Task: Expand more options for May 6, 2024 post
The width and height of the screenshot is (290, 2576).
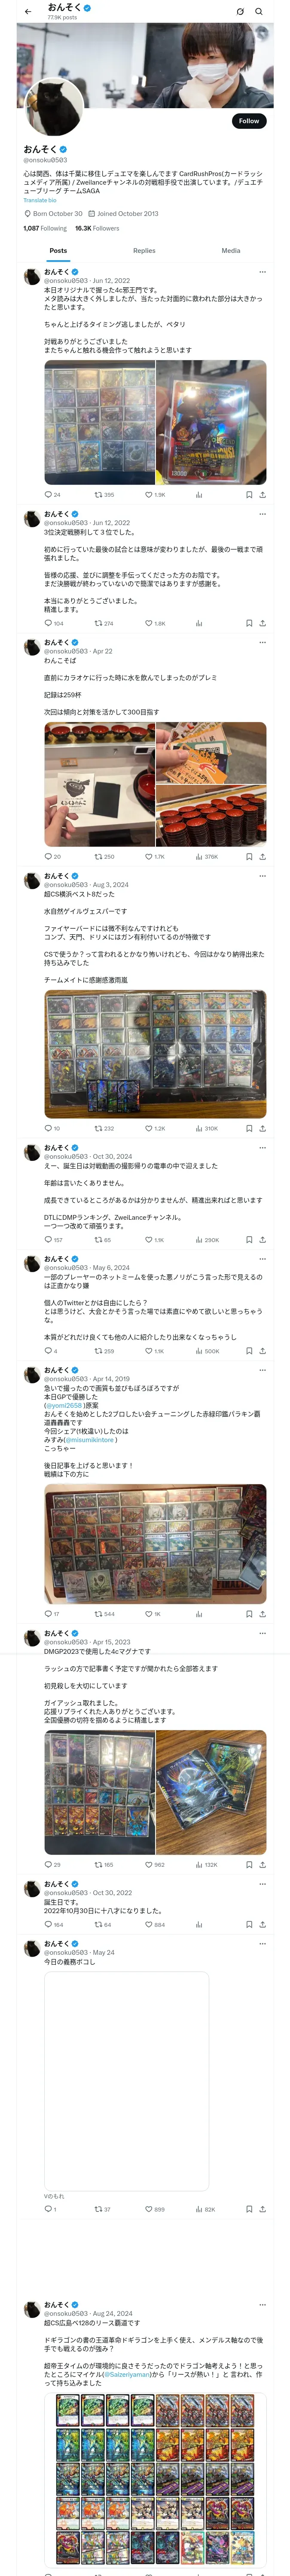Action: click(x=262, y=1259)
